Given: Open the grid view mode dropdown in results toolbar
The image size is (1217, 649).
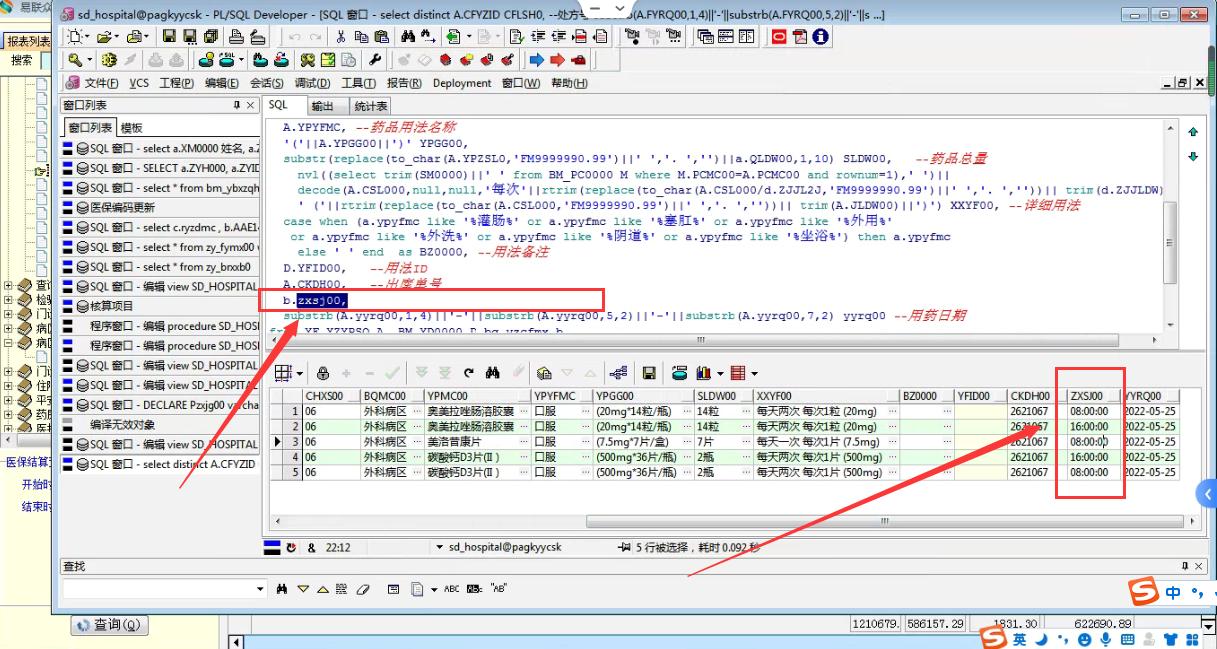Looking at the screenshot, I should pyautogui.click(x=299, y=373).
